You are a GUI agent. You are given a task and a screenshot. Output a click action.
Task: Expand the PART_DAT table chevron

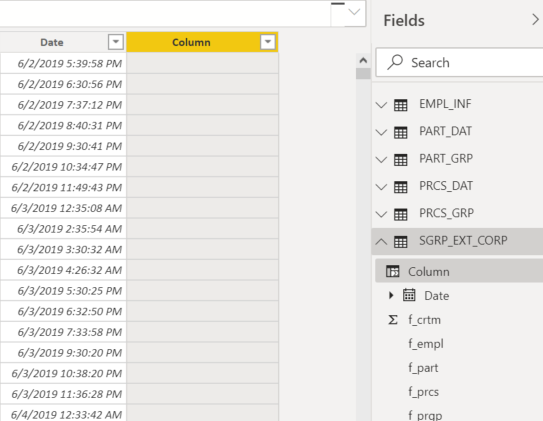[x=381, y=132]
